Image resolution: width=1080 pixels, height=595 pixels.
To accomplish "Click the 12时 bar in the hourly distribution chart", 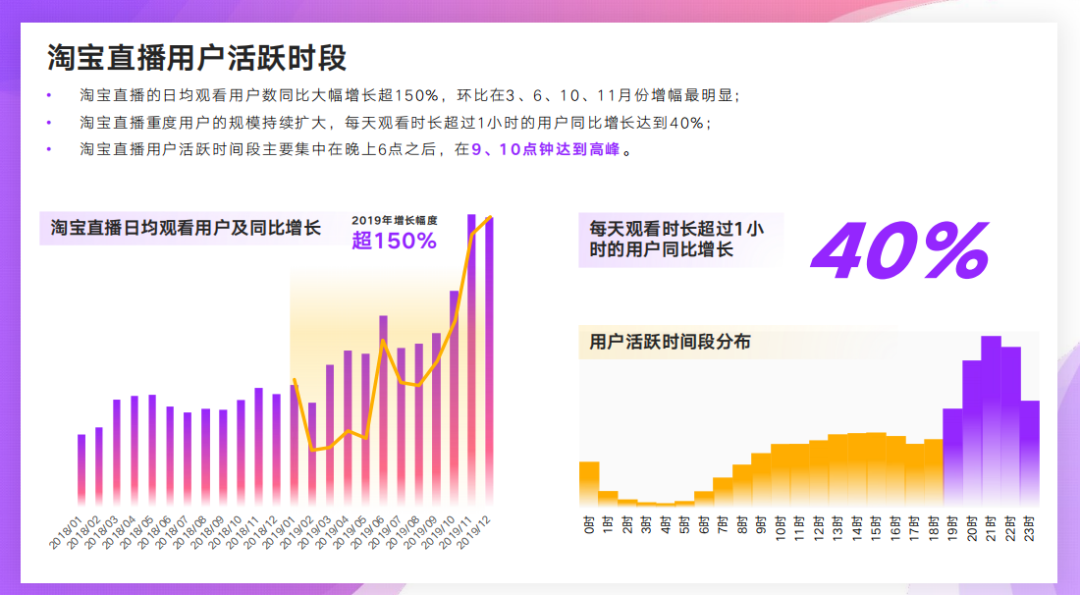I will pos(818,473).
